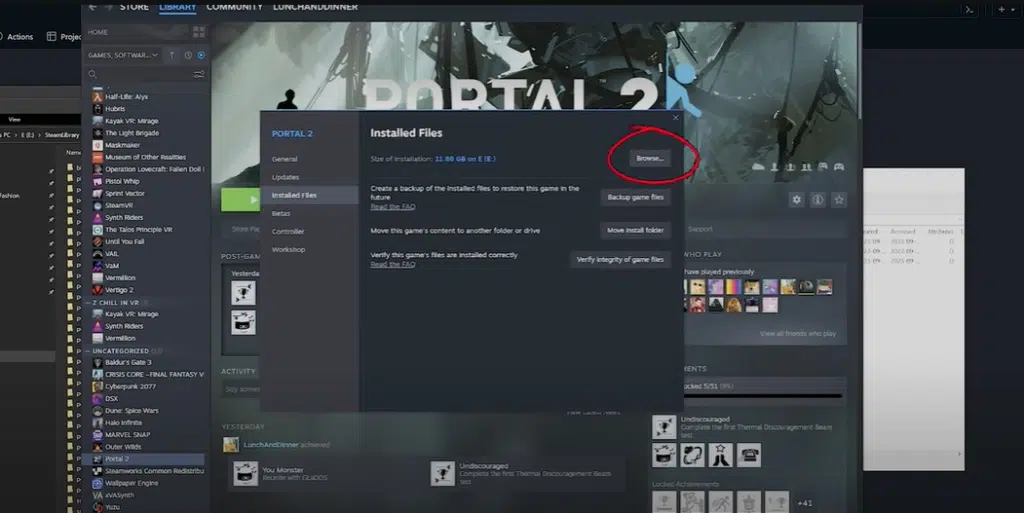Viewport: 1024px width, 513px height.
Task: Toggle the ready-to-play filter icon
Action: coord(201,55)
